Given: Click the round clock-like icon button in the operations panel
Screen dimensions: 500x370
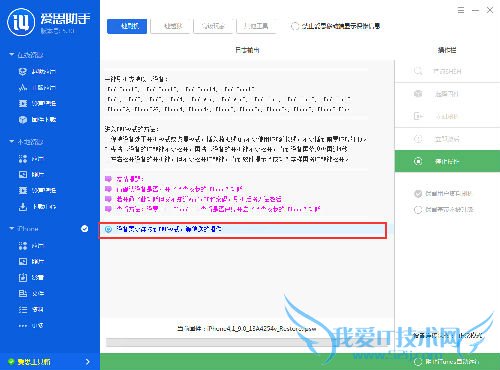Looking at the screenshot, I should click(418, 139).
